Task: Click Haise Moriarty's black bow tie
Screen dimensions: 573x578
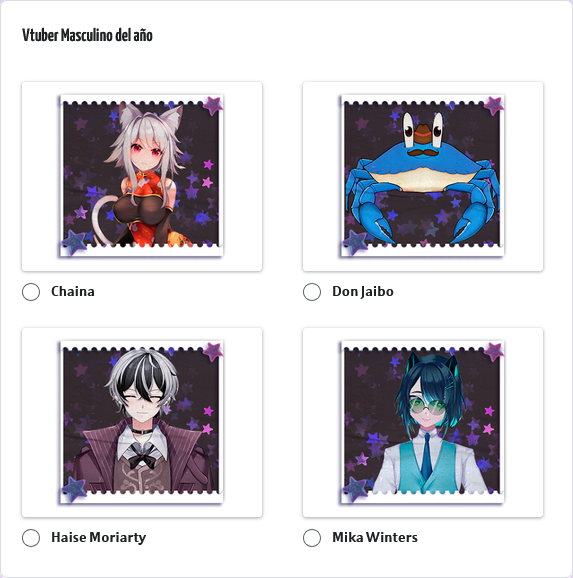Action: click(143, 460)
